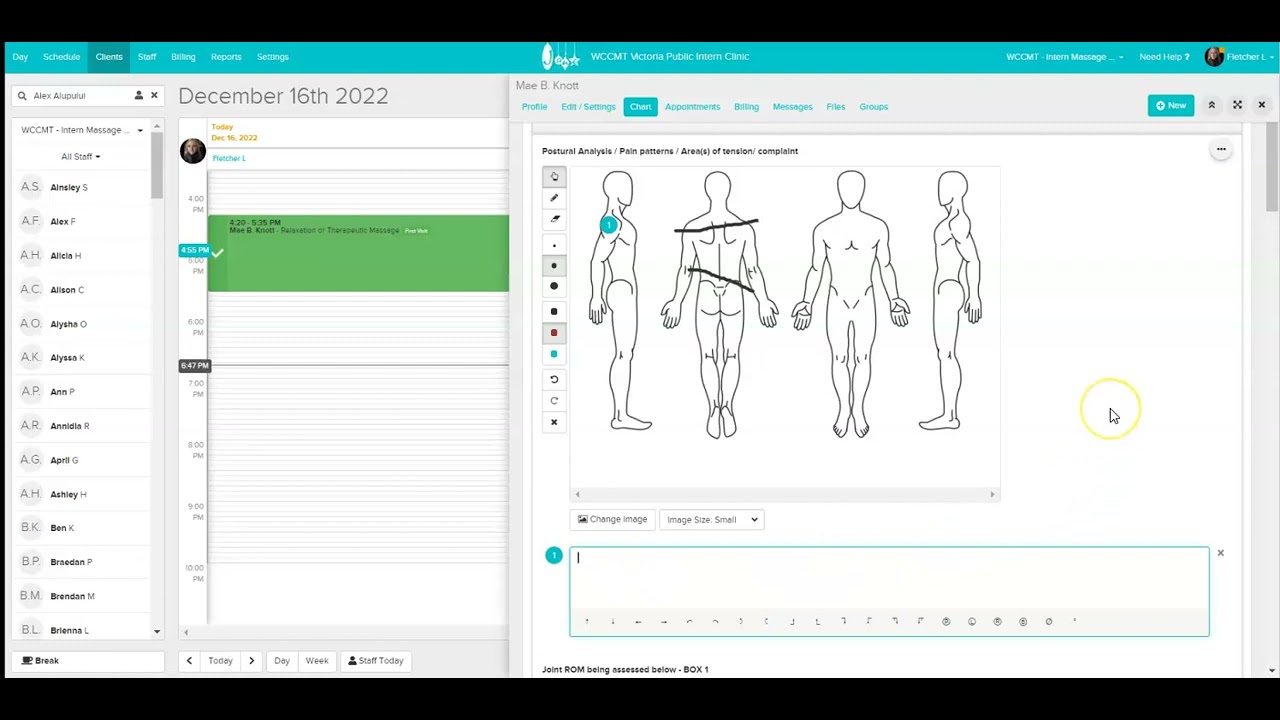Open the client Billing tab
Viewport: 1280px width, 720px height.
[746, 107]
